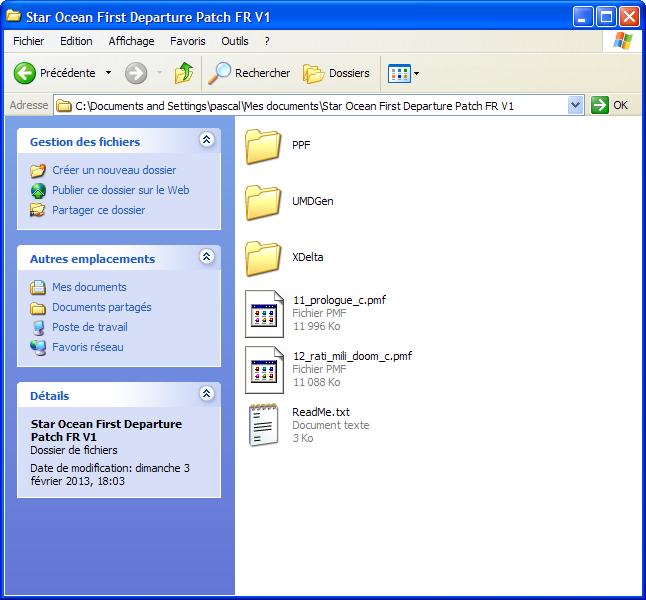
Task: Click the ReadMe.txt file name
Action: 321,412
